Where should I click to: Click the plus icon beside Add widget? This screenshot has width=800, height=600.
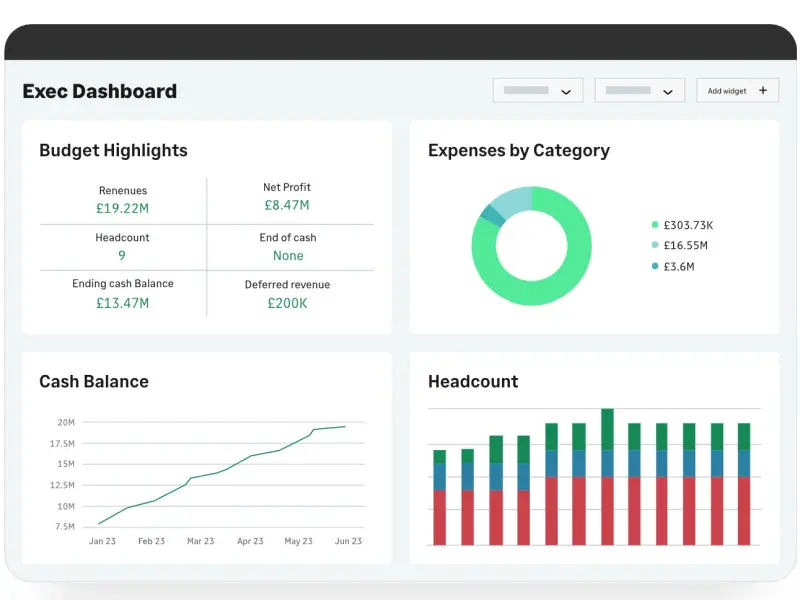point(763,90)
